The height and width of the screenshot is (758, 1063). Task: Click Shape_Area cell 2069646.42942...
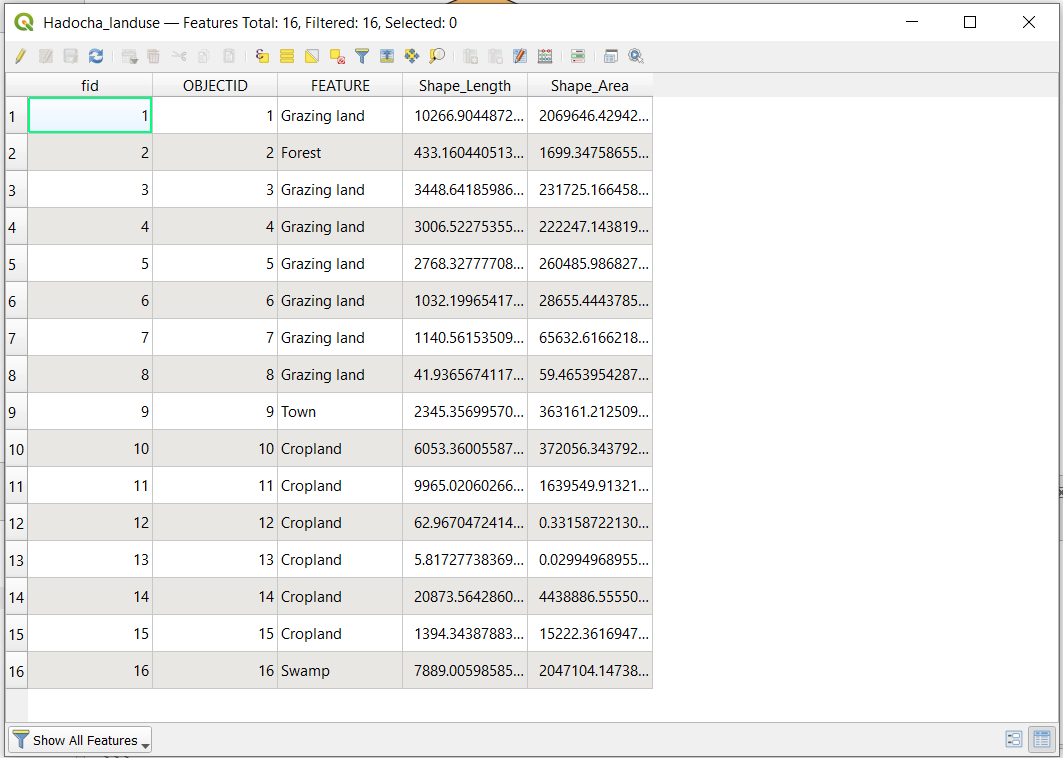point(590,116)
